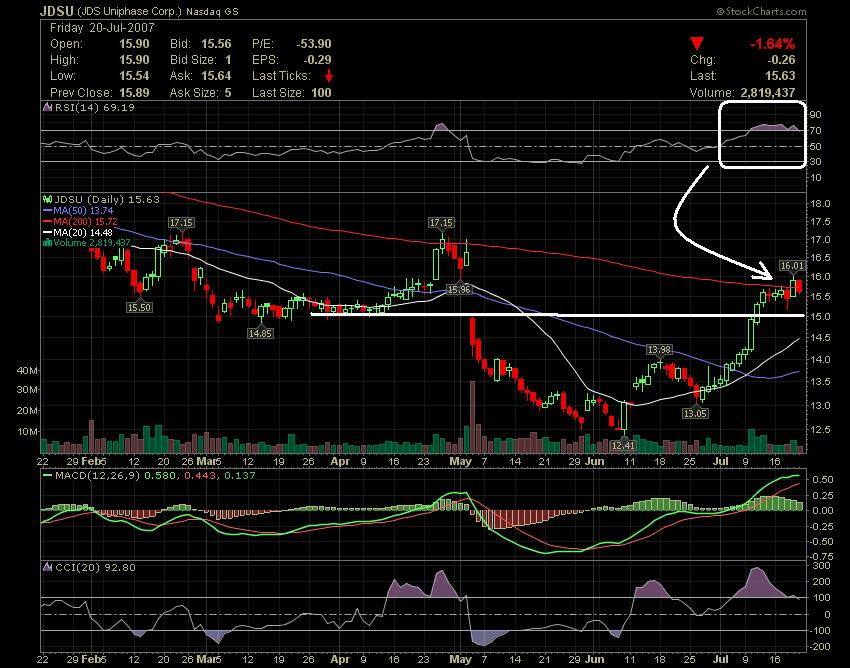Click the 'MACD(12,26,9)' indicator label

coord(98,476)
